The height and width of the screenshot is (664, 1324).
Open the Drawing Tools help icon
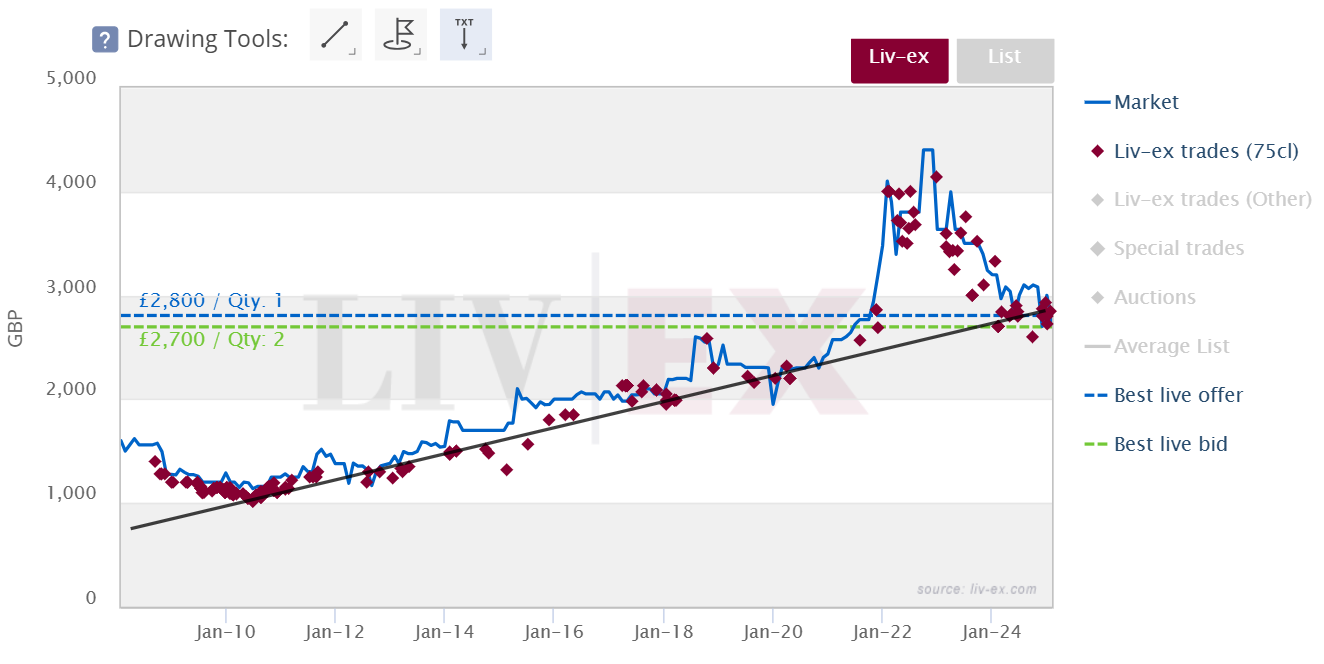(105, 39)
